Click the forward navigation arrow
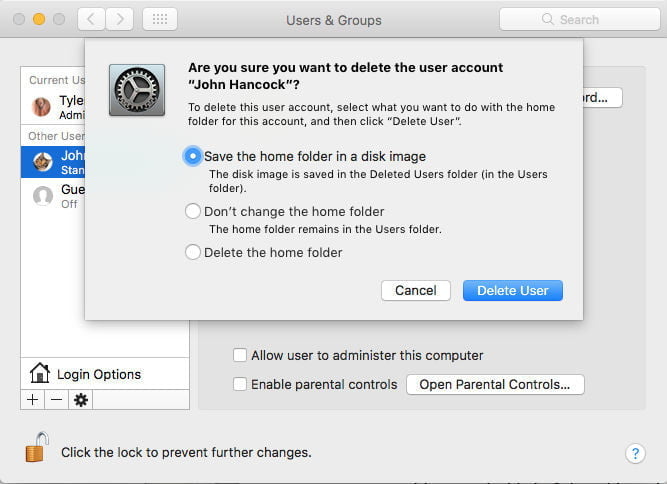 pos(120,19)
